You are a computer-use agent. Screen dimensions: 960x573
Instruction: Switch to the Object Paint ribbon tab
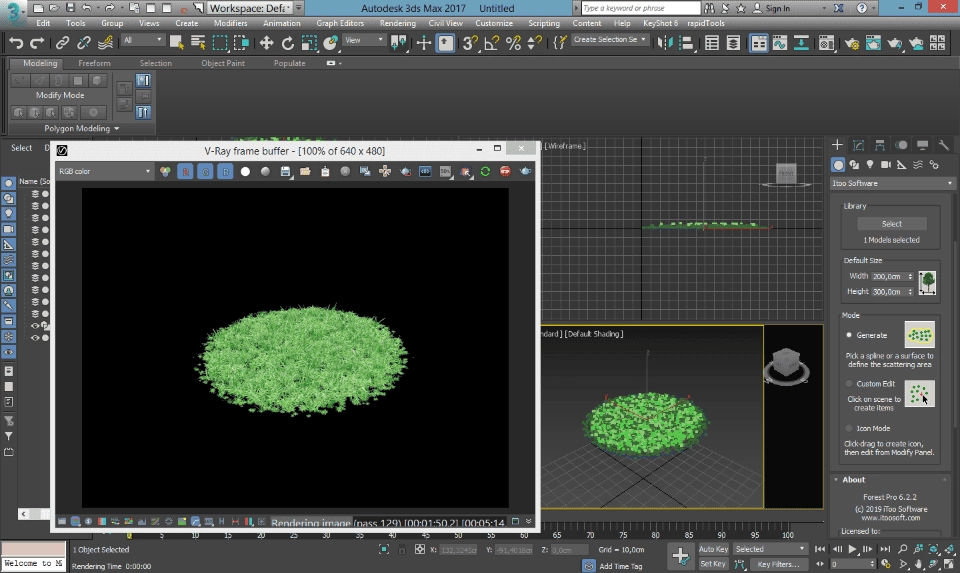[223, 63]
